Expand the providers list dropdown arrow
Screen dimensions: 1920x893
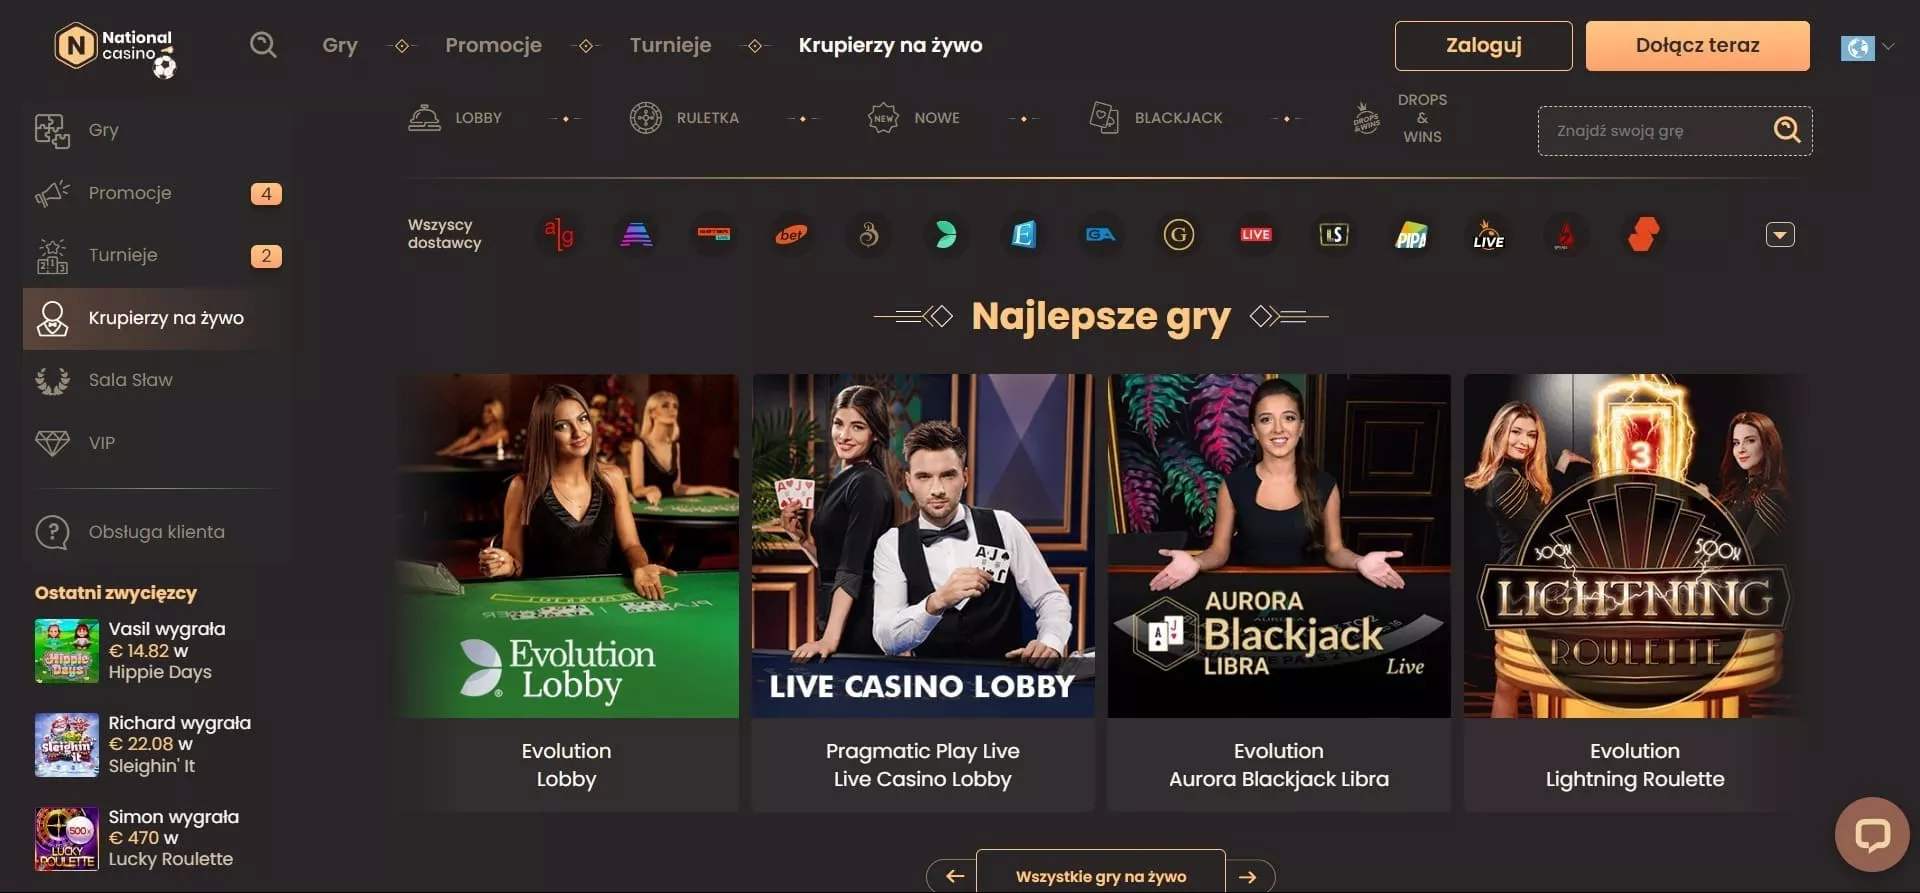tap(1780, 235)
